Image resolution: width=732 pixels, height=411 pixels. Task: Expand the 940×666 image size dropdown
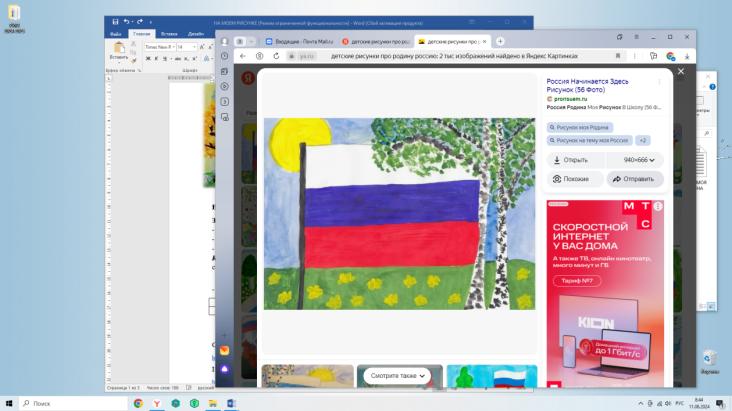click(638, 160)
